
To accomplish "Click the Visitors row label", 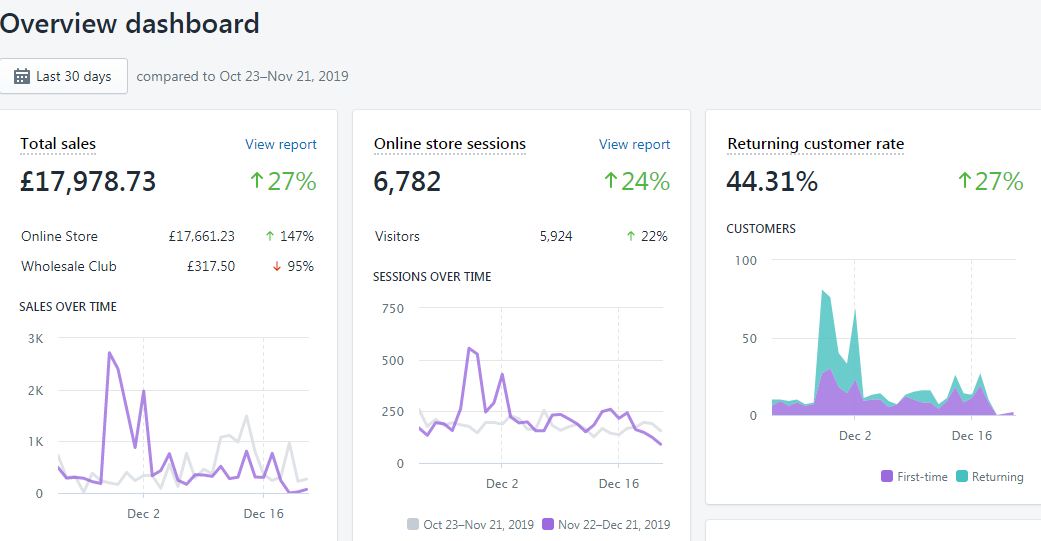I will pyautogui.click(x=397, y=236).
